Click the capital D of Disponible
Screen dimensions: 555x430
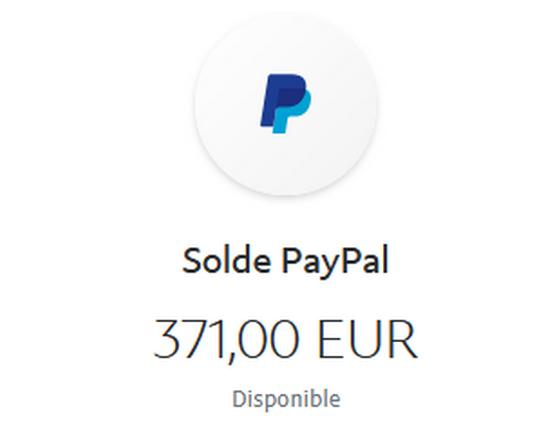point(240,399)
